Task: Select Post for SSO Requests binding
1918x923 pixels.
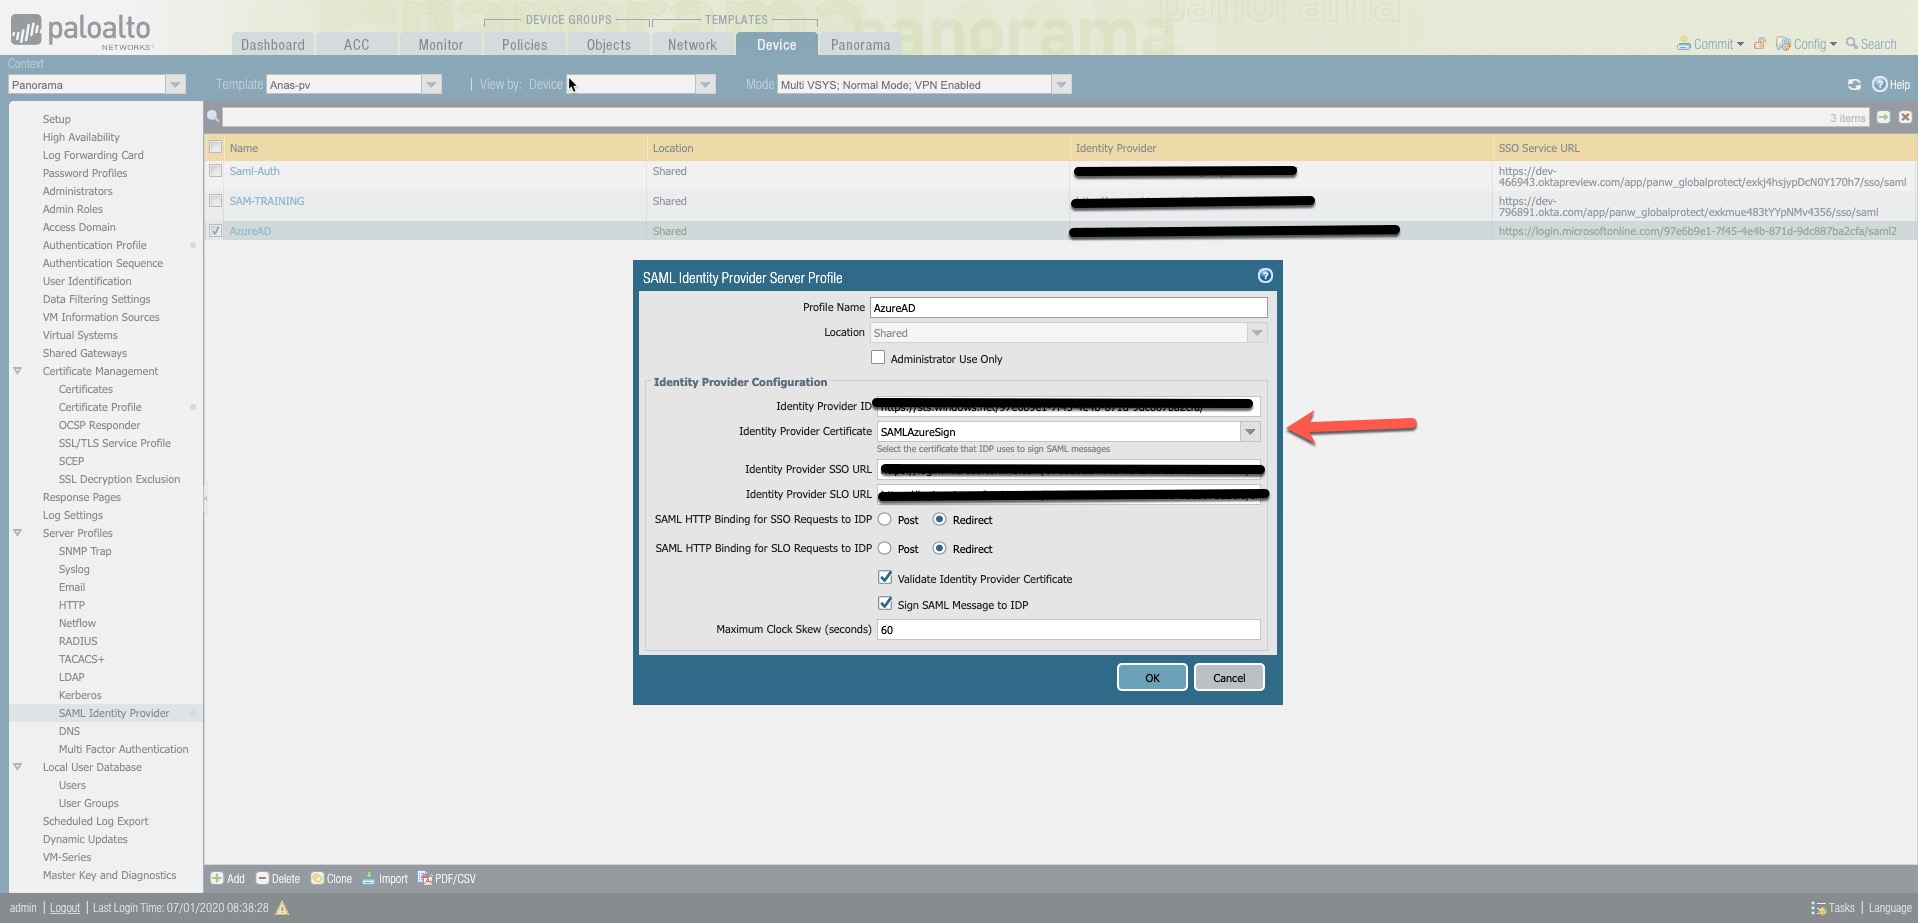Action: (x=885, y=520)
